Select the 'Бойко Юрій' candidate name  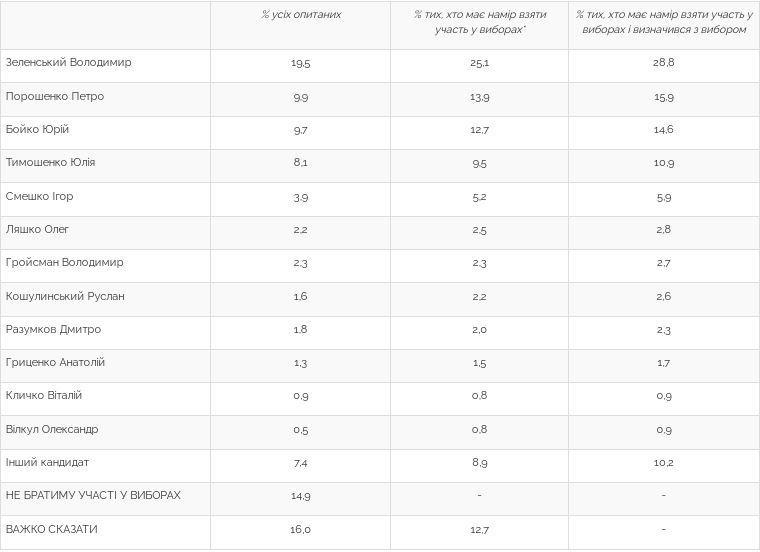coord(38,130)
